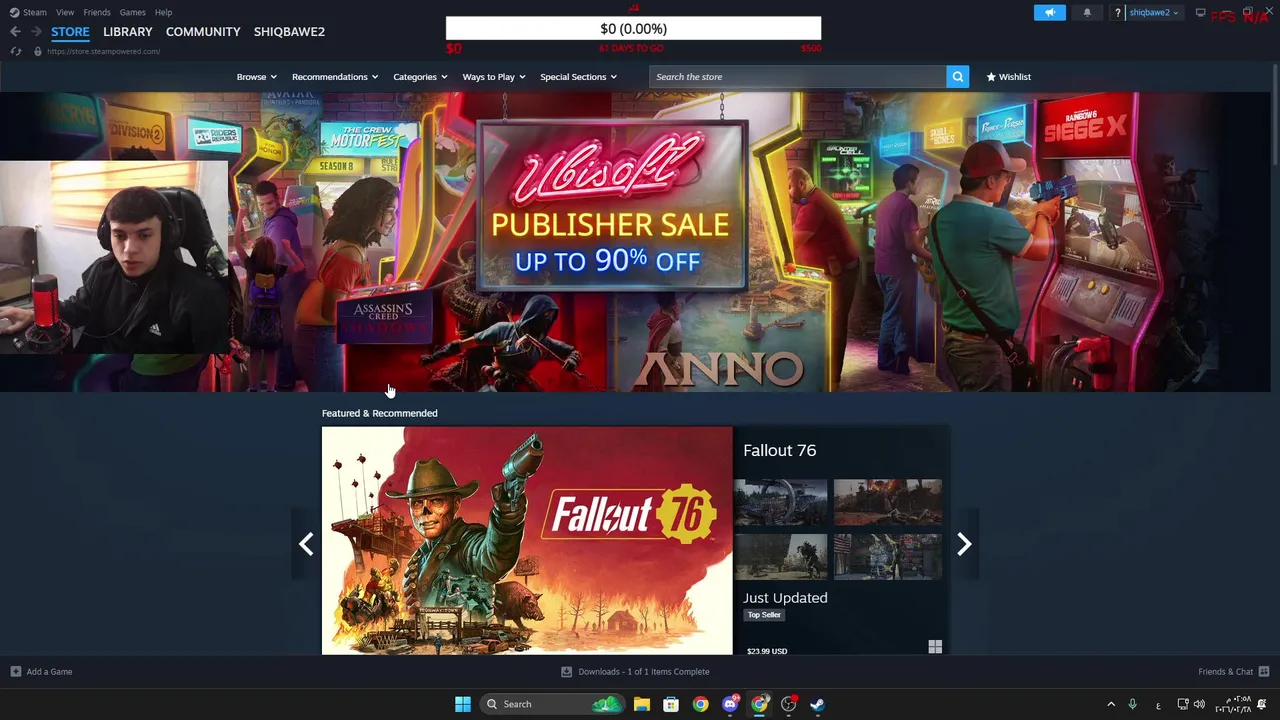Expand the Categories dropdown
This screenshot has height=720, width=1280.
[420, 77]
